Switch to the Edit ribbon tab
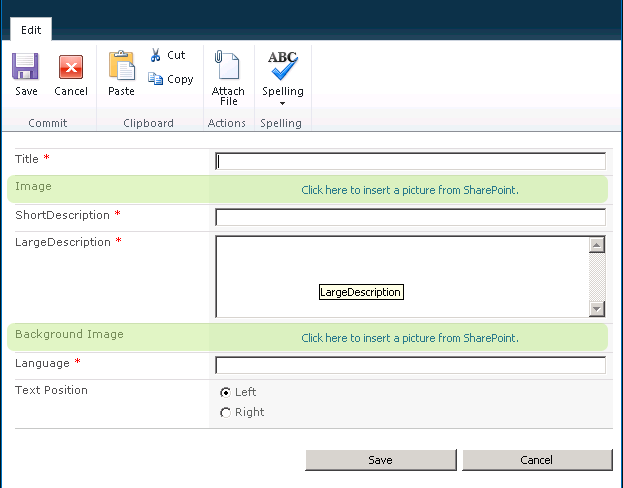Screen dimensions: 623x488 31,30
